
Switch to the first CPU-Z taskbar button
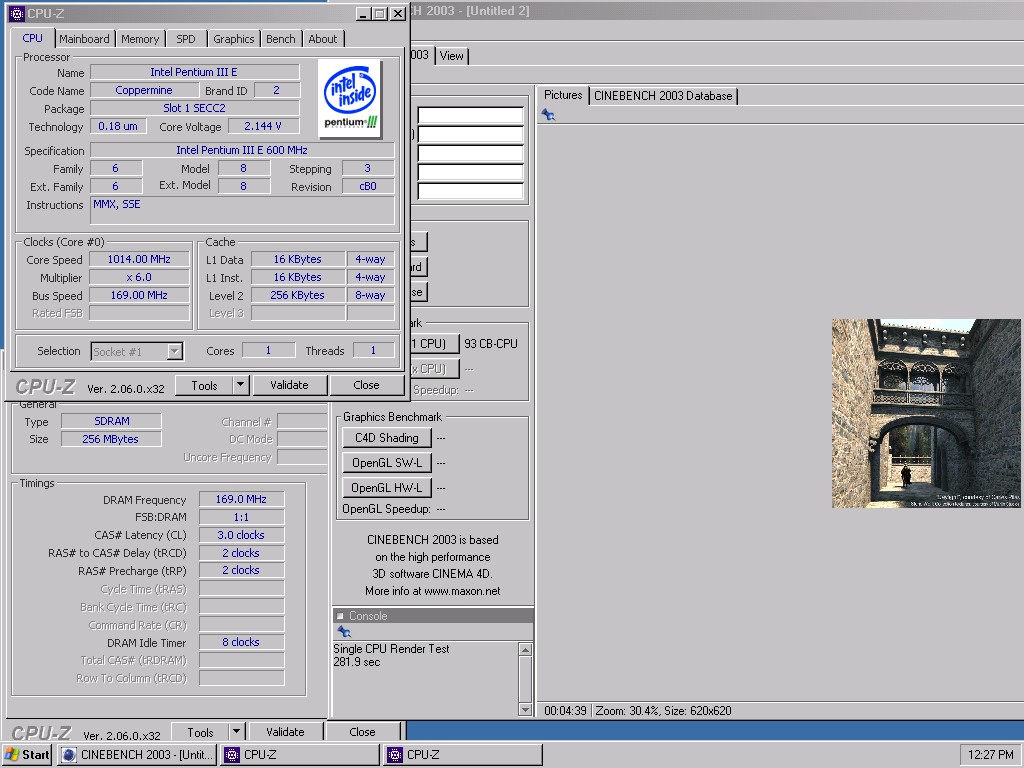pyautogui.click(x=300, y=754)
